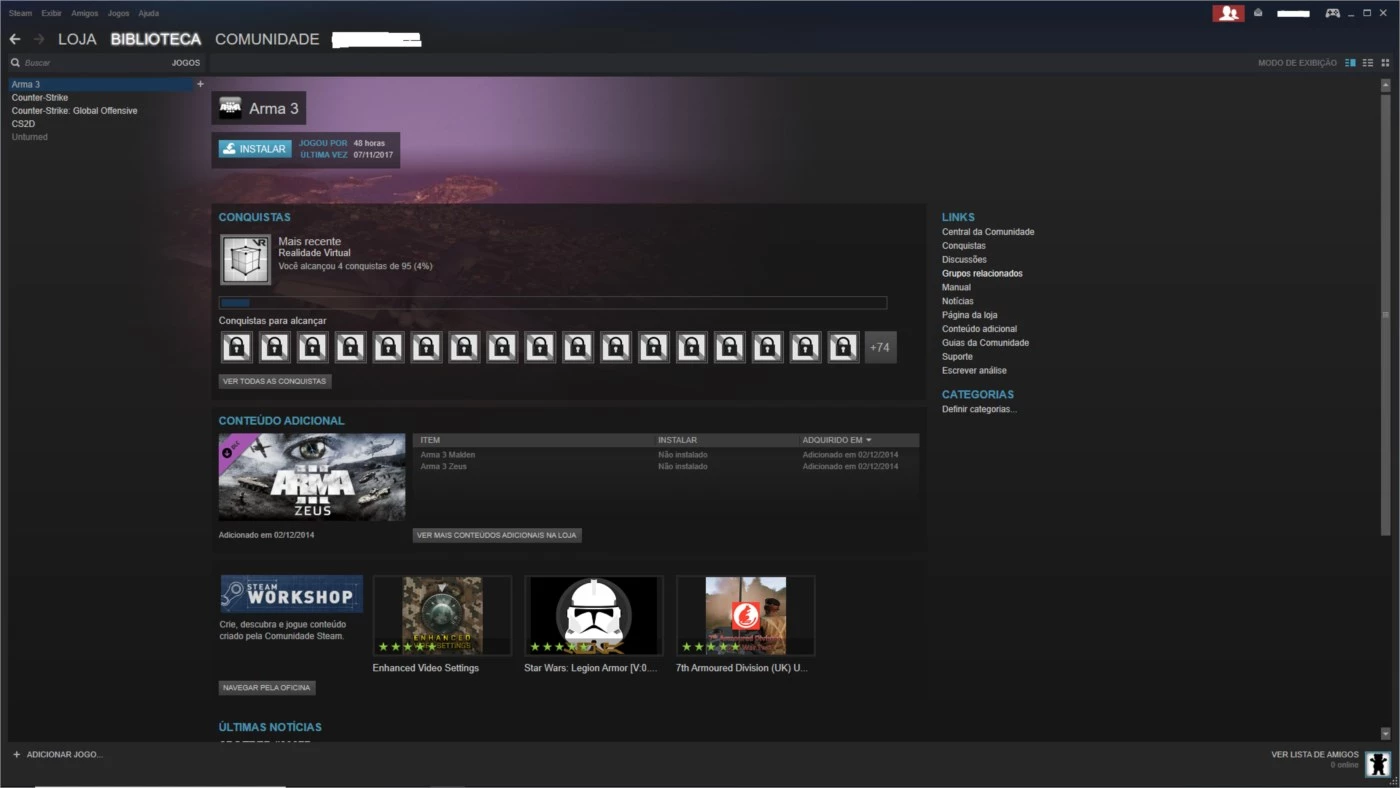The image size is (1400, 788).
Task: Open the Conquistas link under Links
Action: tap(964, 246)
